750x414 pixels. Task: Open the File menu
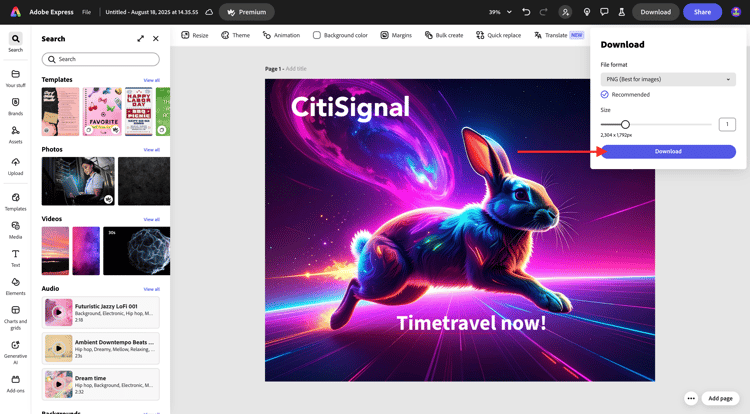(x=86, y=12)
